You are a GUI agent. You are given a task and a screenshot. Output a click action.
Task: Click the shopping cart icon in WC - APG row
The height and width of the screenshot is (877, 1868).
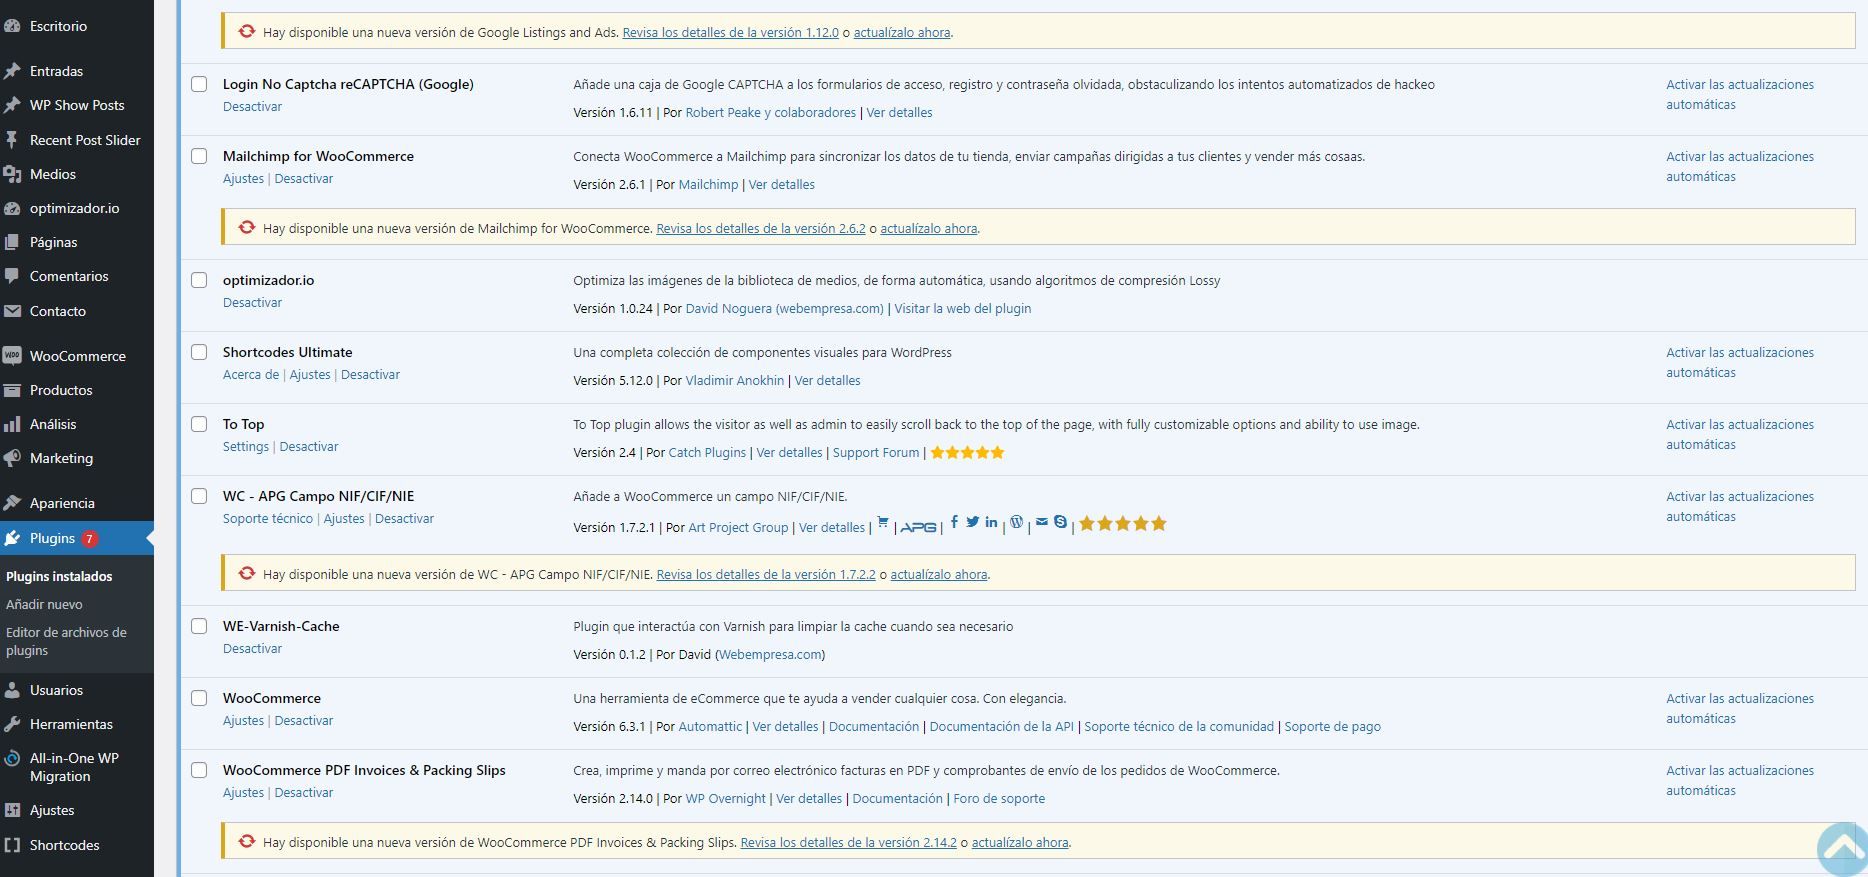[x=883, y=522]
